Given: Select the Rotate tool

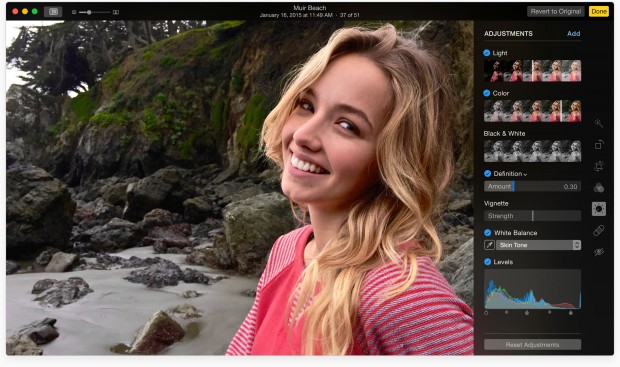Looking at the screenshot, I should tap(599, 145).
